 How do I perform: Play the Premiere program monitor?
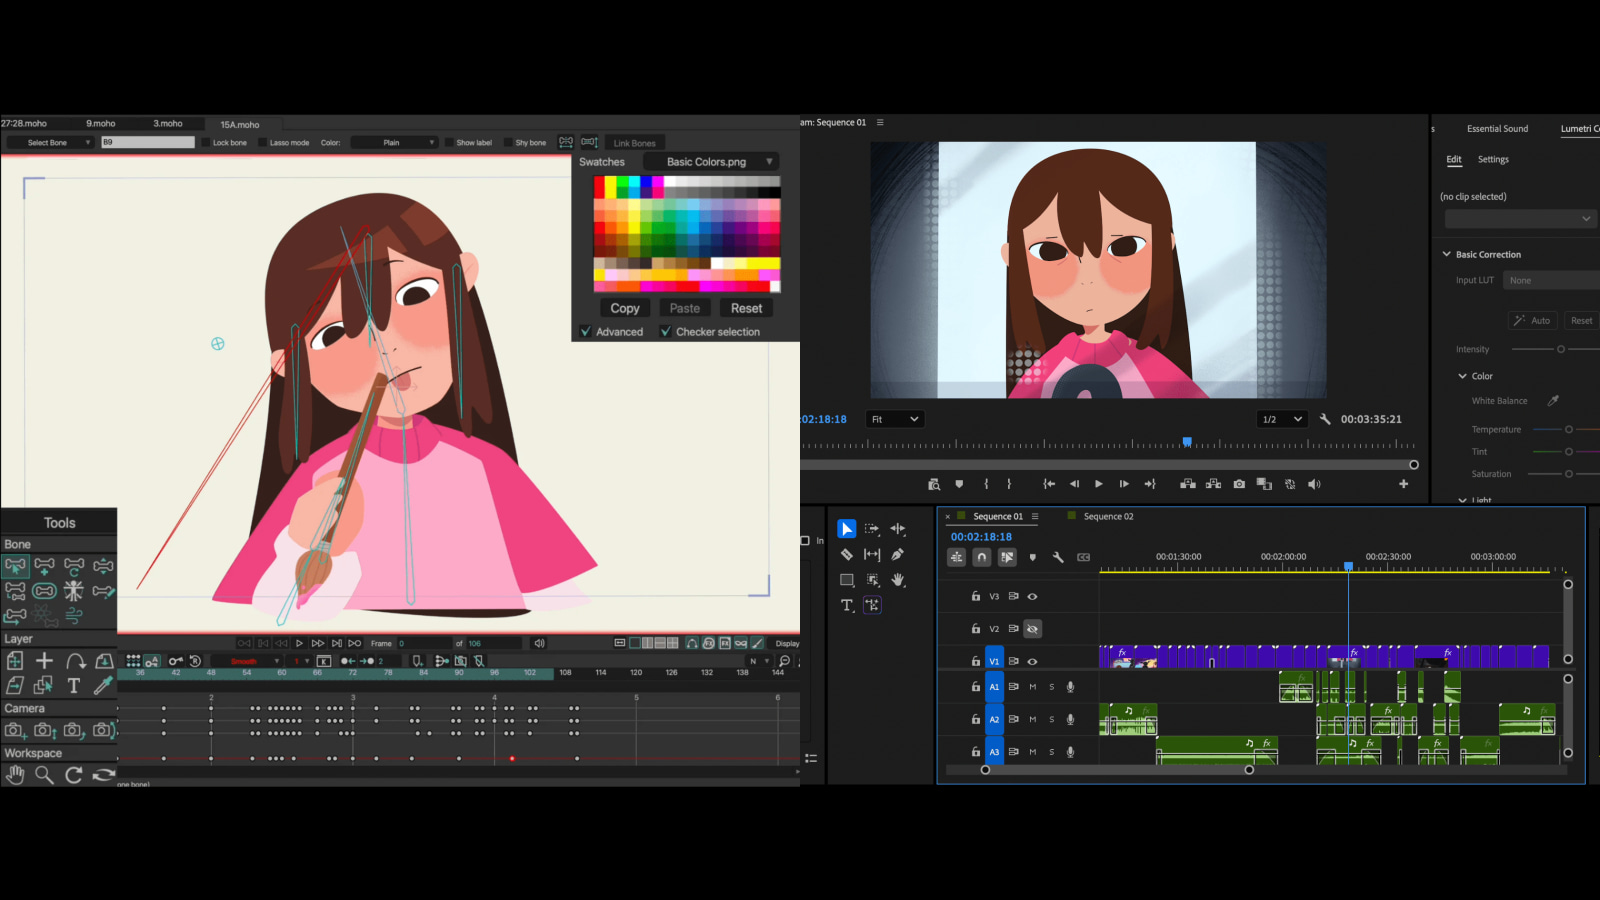coord(1098,484)
